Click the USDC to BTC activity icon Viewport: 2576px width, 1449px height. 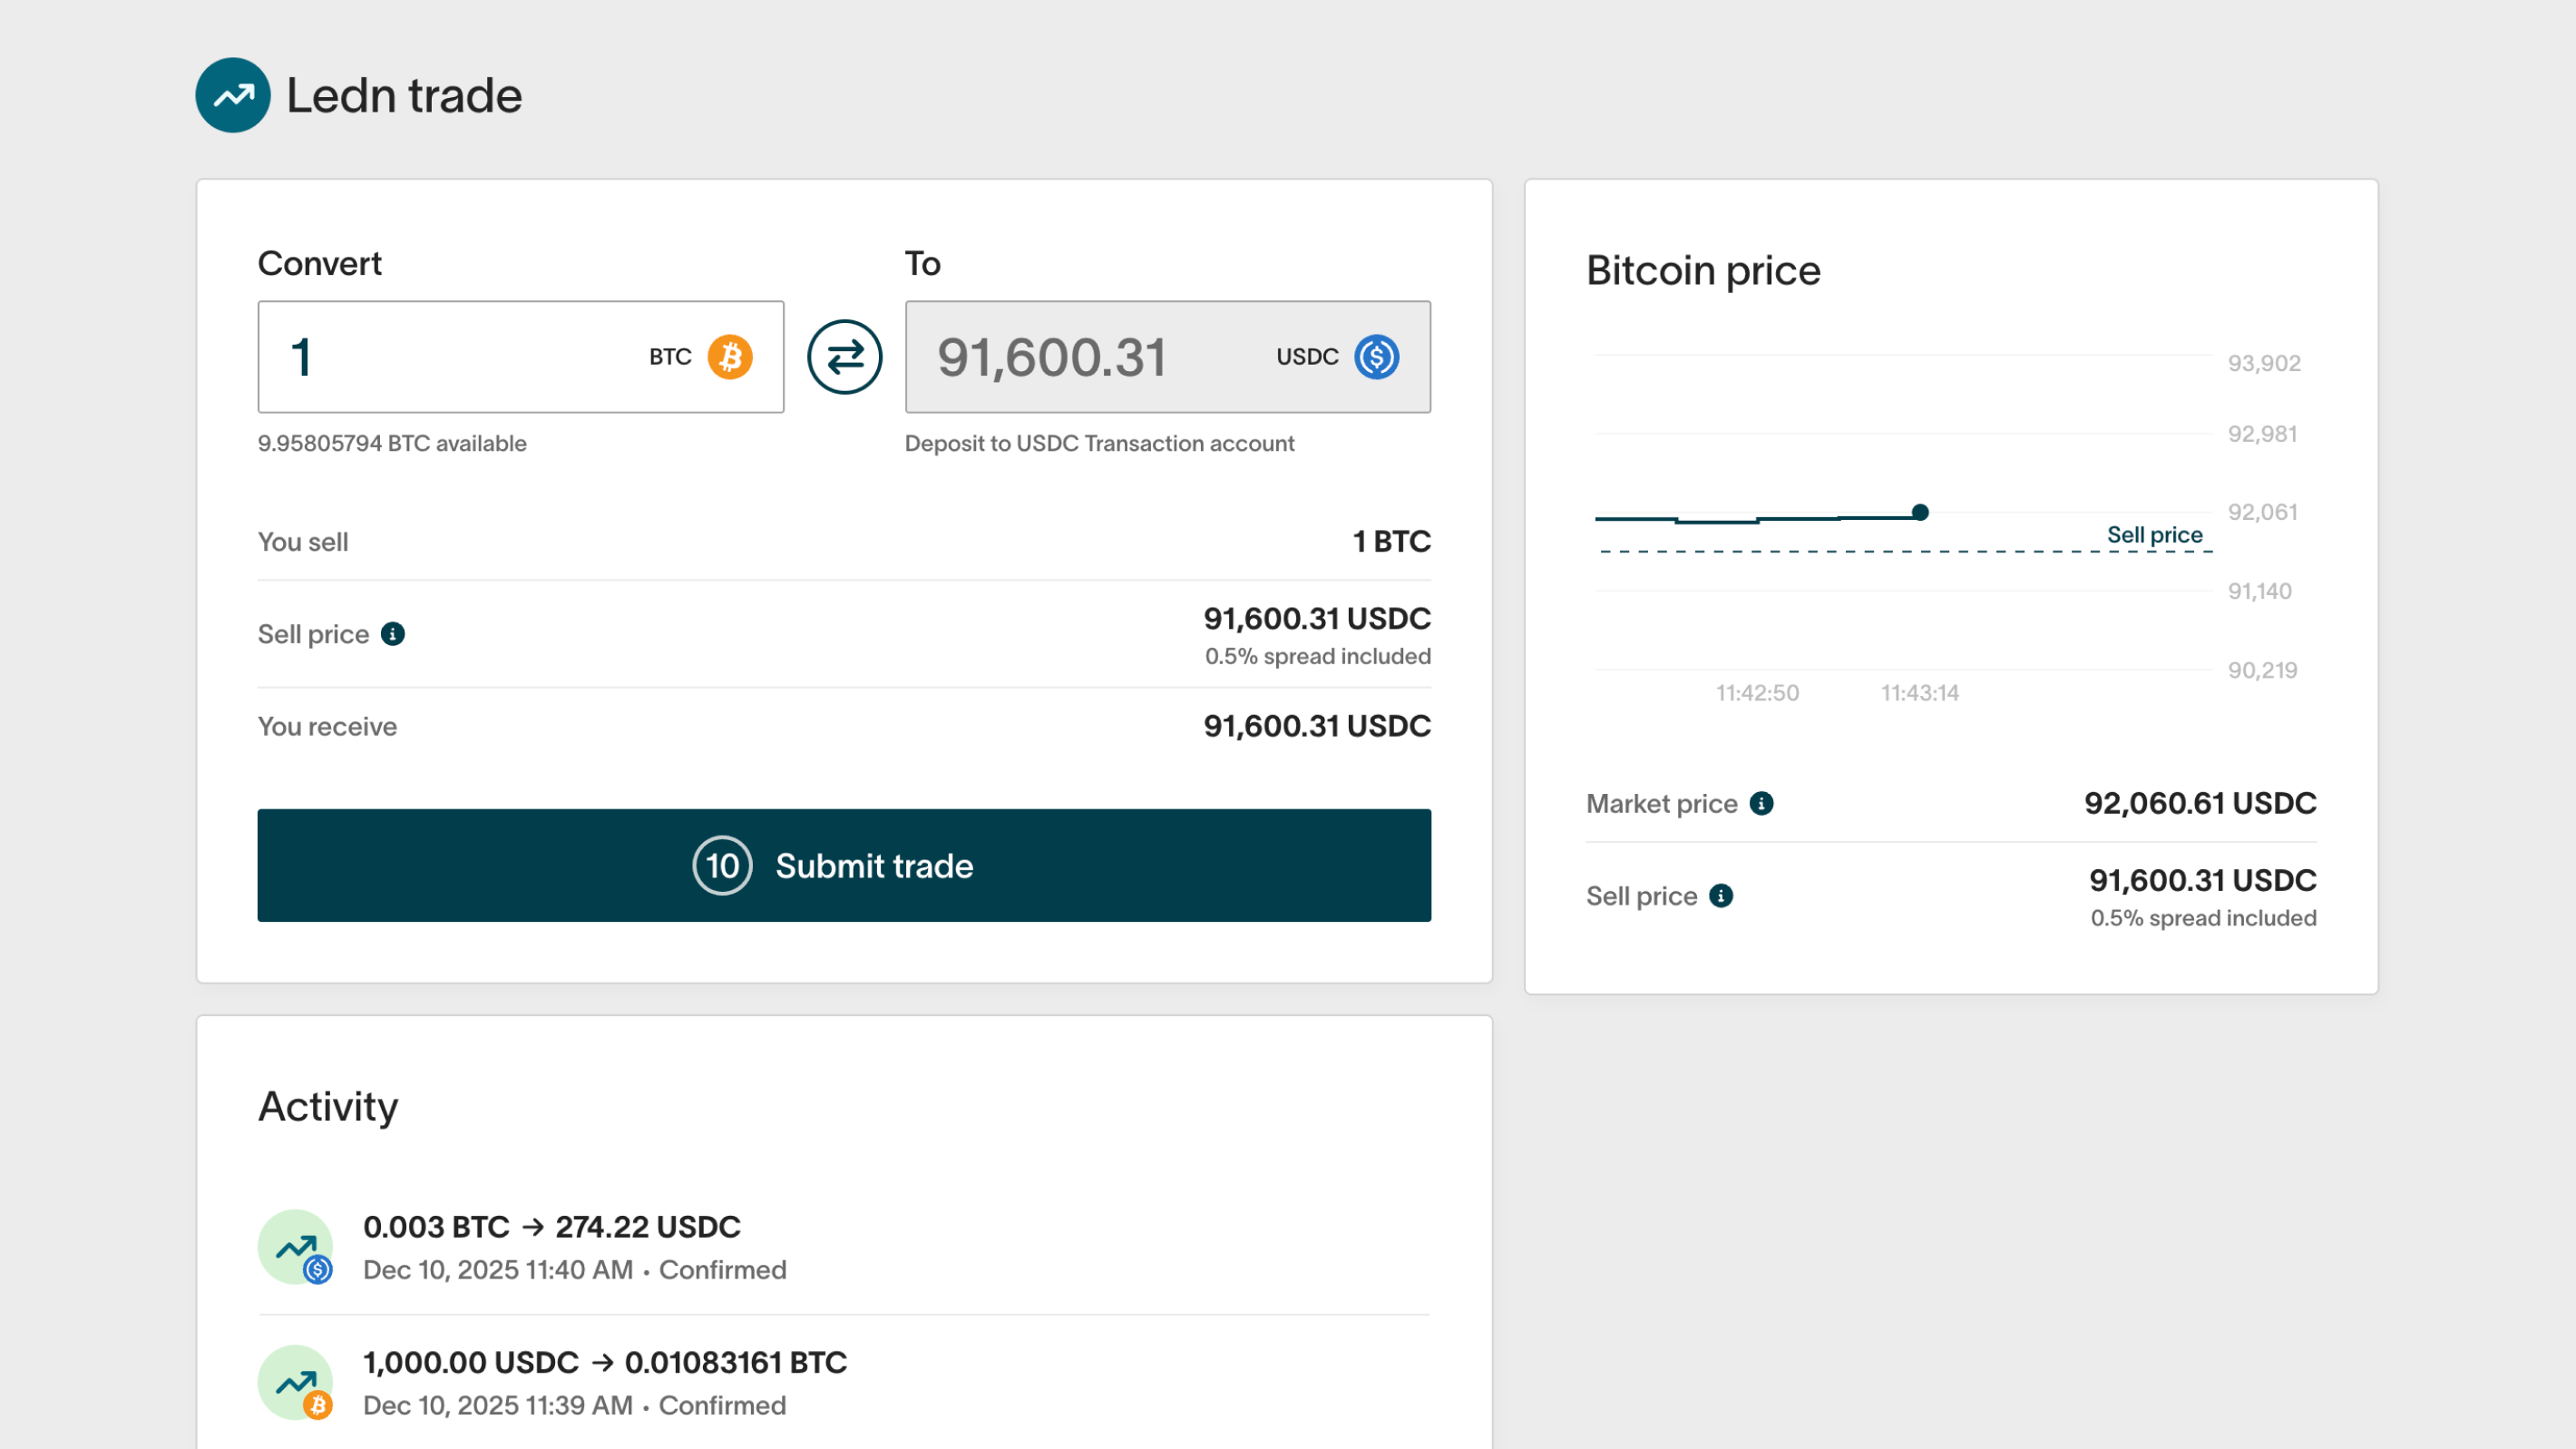coord(296,1382)
